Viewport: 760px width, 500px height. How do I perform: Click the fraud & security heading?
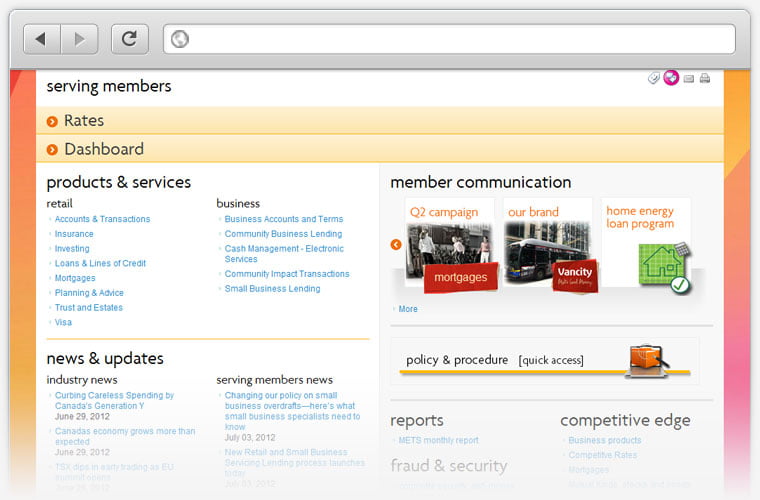coord(449,466)
